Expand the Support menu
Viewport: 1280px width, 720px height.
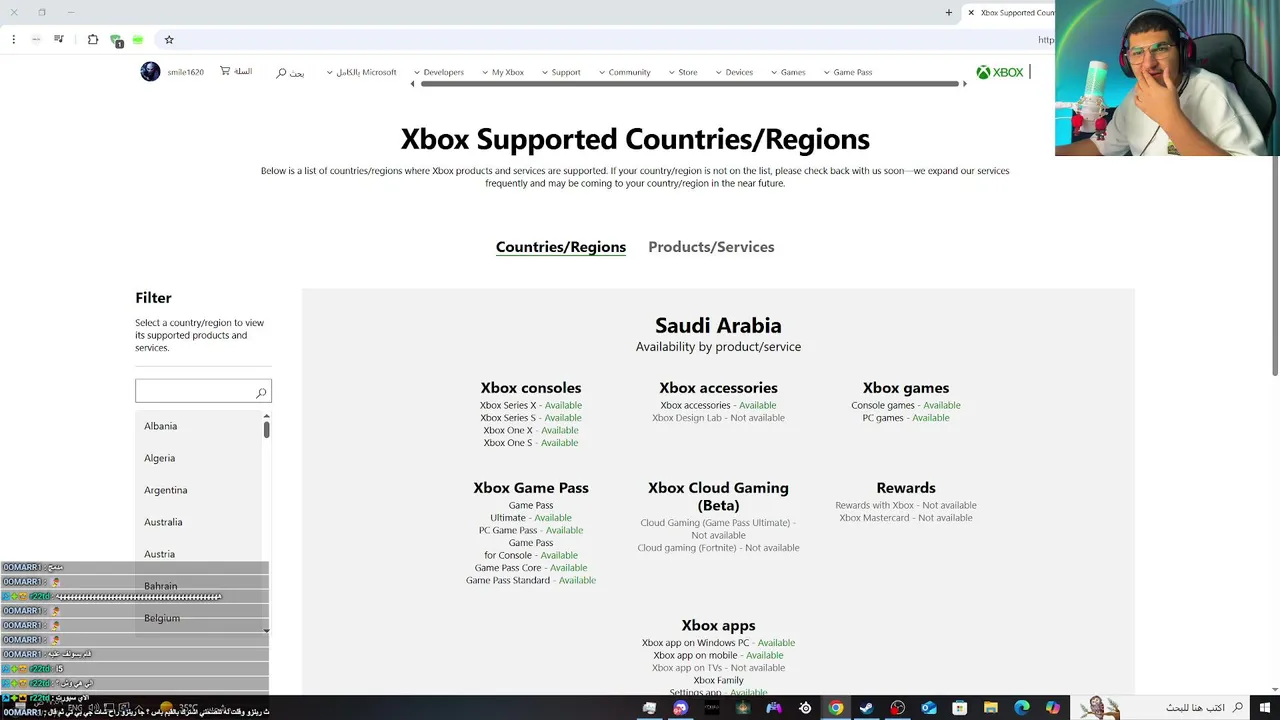pyautogui.click(x=561, y=72)
